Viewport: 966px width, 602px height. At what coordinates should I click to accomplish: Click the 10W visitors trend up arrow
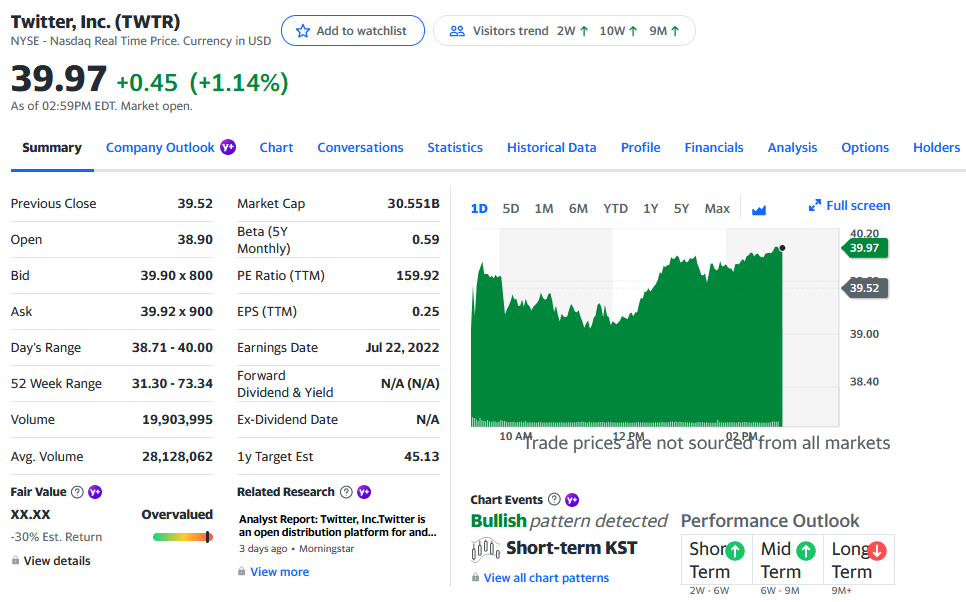pyautogui.click(x=633, y=31)
